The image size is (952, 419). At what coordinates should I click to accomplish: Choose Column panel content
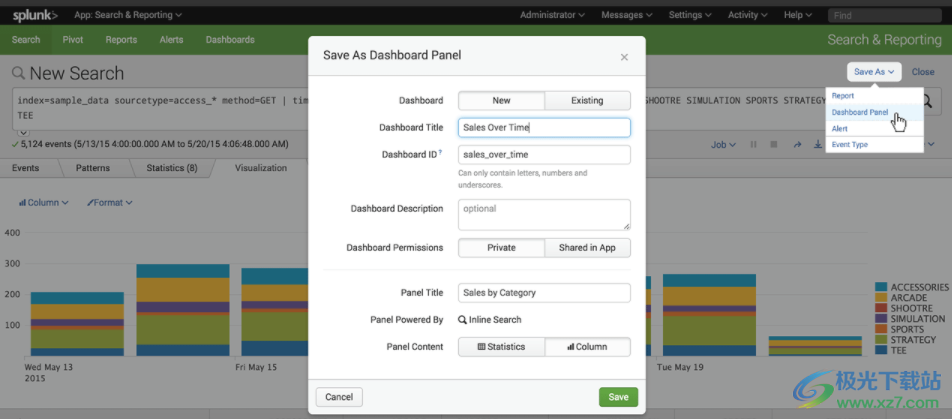[587, 347]
